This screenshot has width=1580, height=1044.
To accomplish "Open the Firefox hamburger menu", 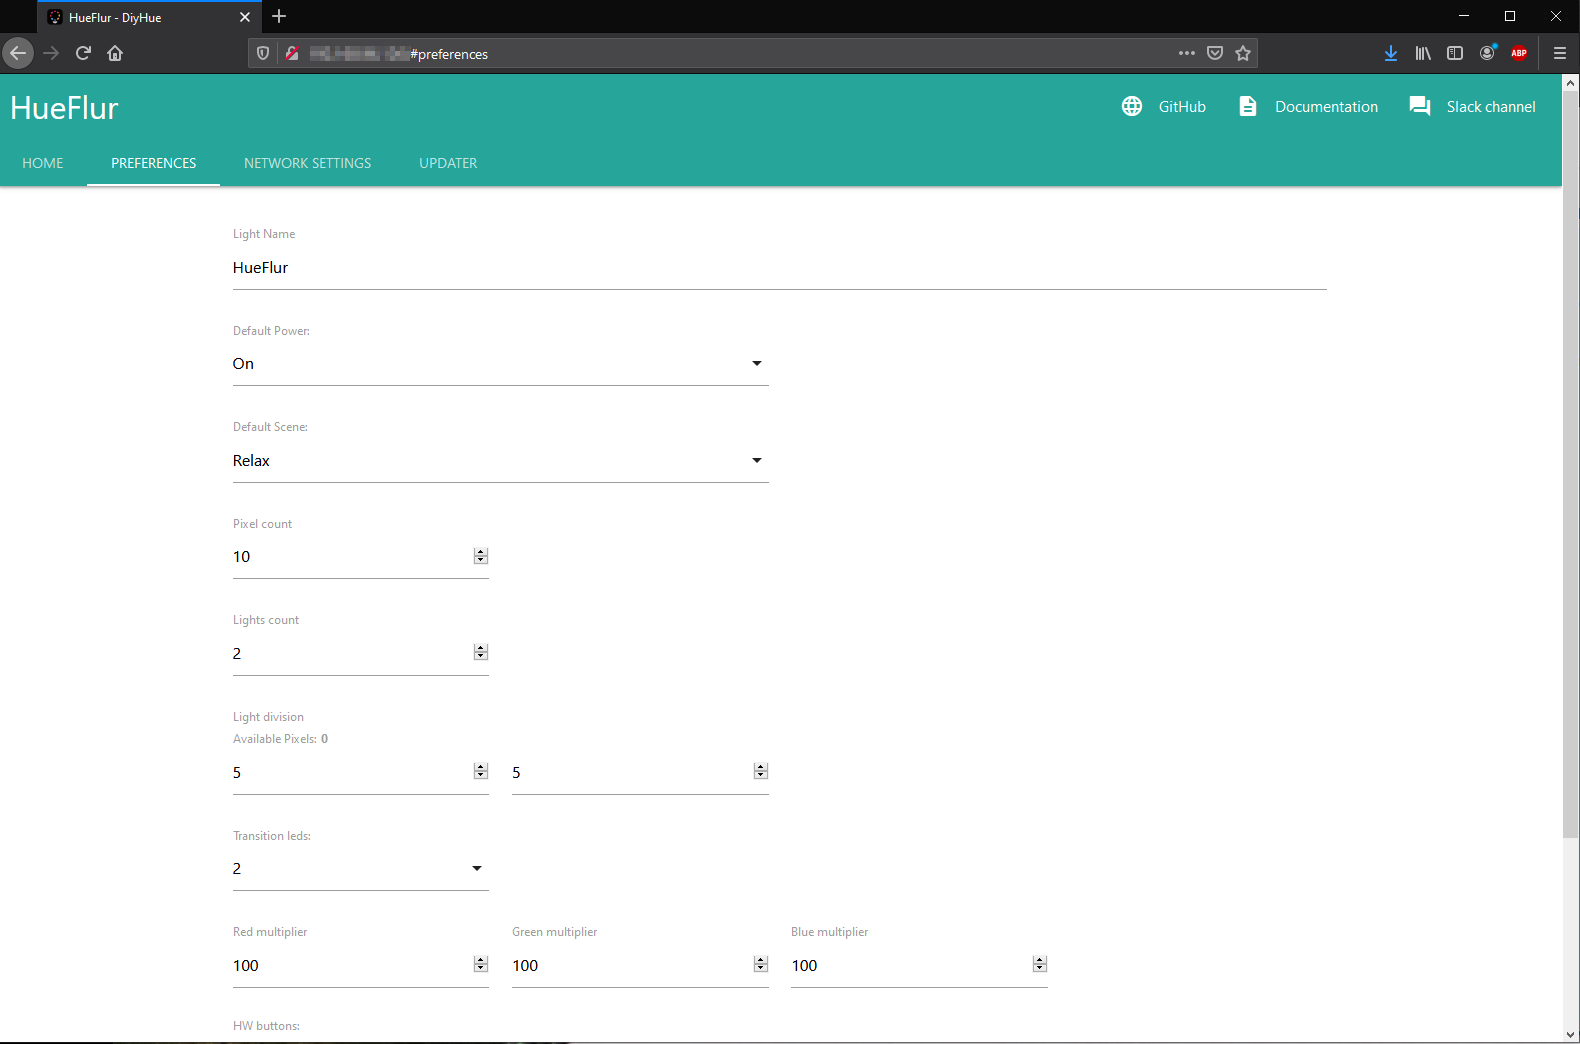I will (x=1560, y=53).
